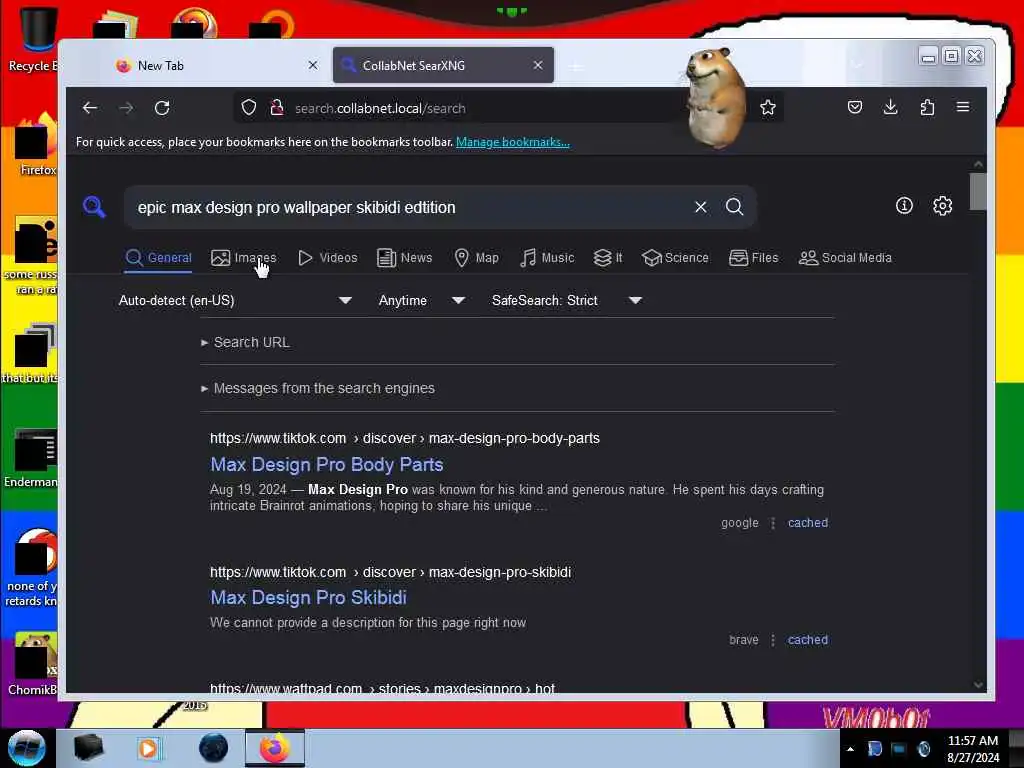Open the SafeSearch: Strict dropdown

click(x=567, y=300)
